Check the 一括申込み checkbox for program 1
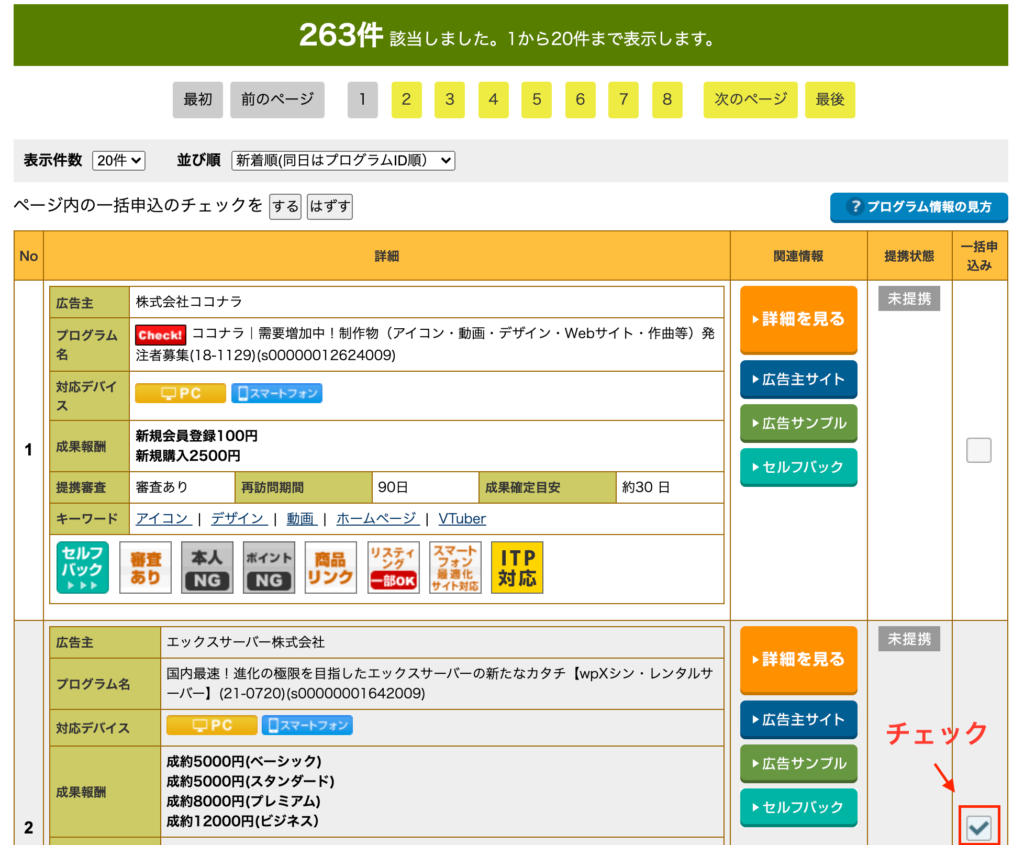 pos(978,451)
